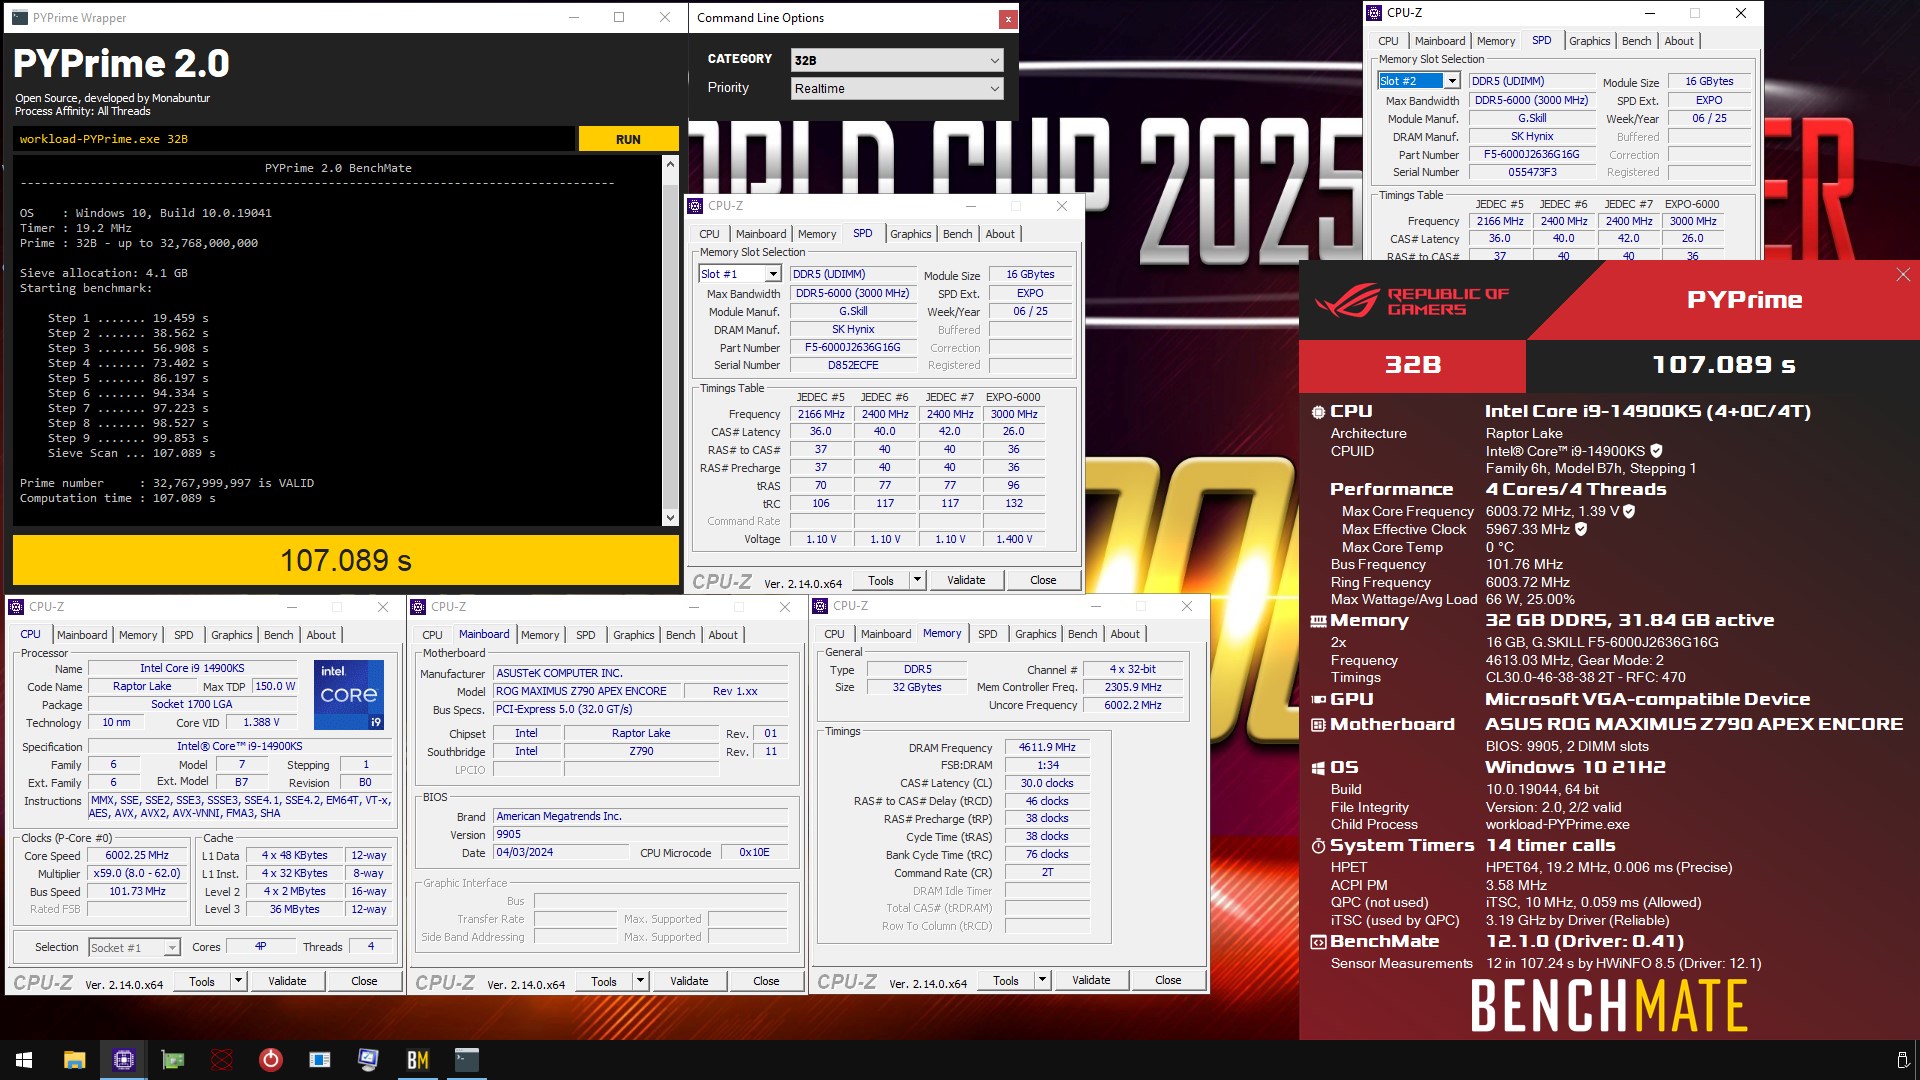Open Graphics tab in Mainboard CPU-Z window

634,635
